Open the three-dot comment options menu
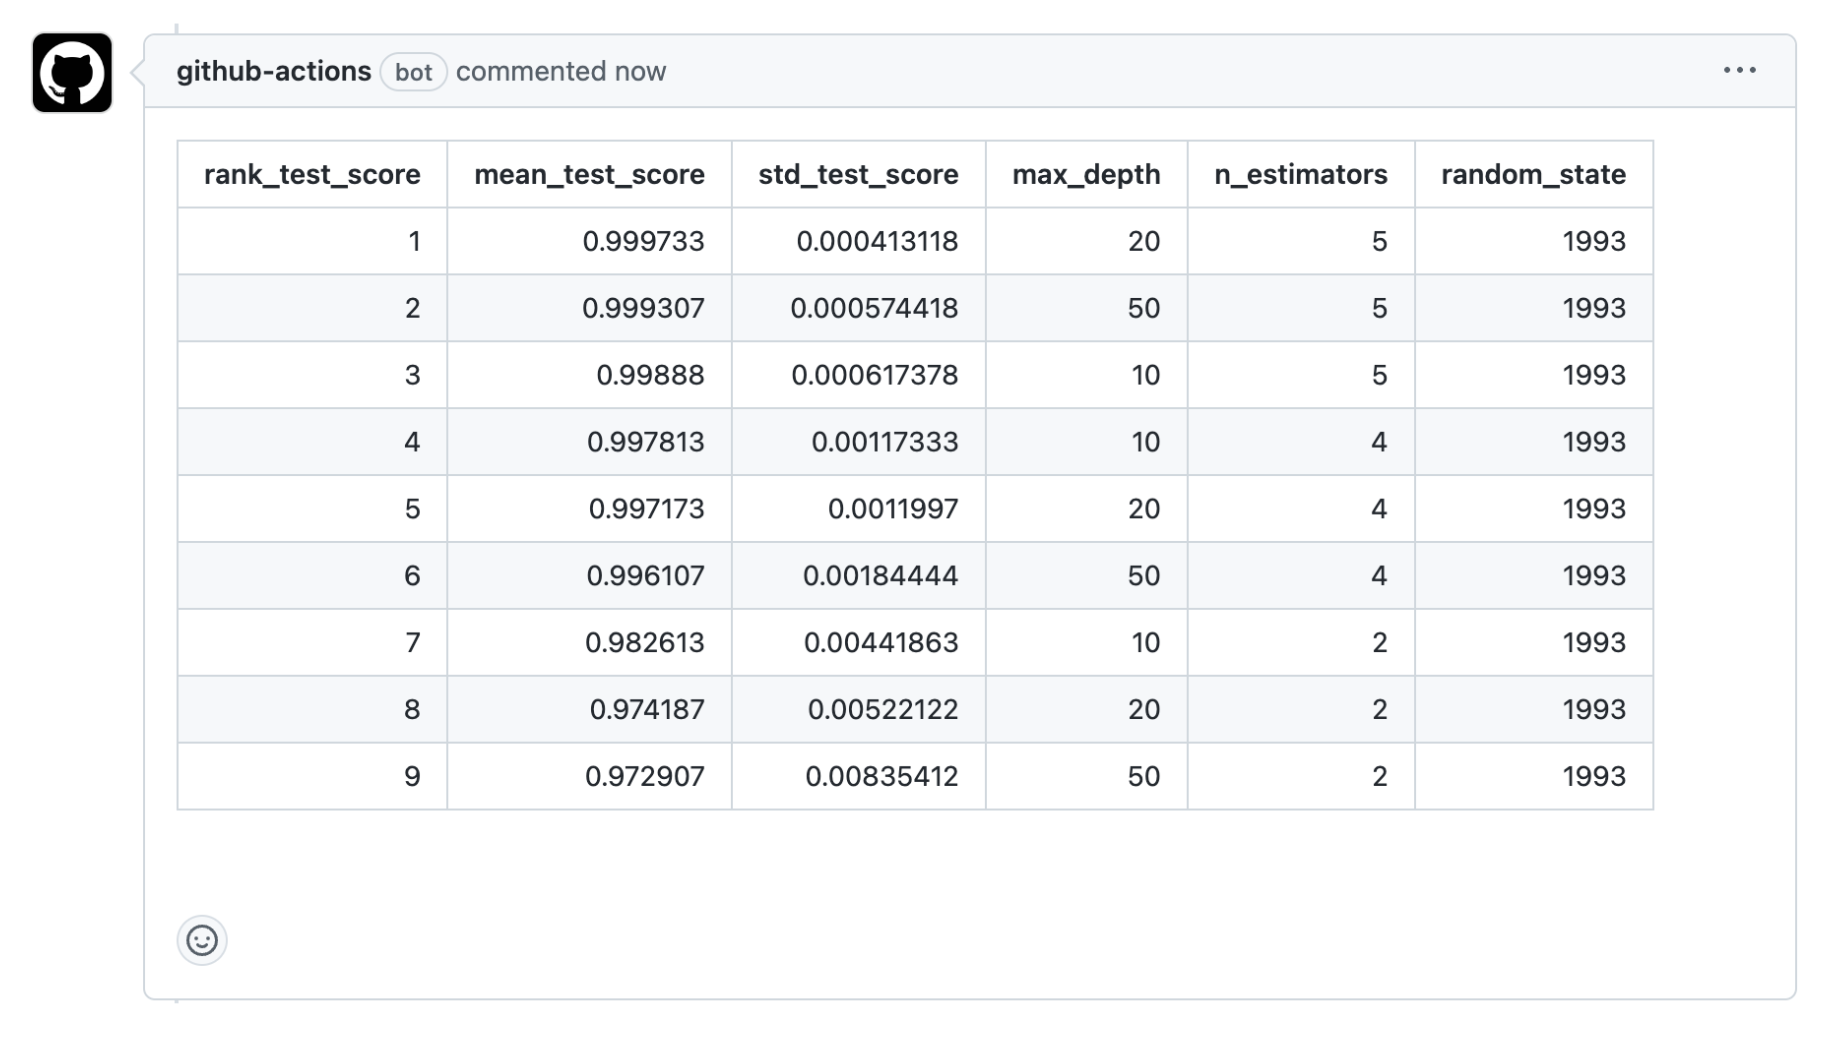This screenshot has height=1042, width=1848. (1739, 70)
